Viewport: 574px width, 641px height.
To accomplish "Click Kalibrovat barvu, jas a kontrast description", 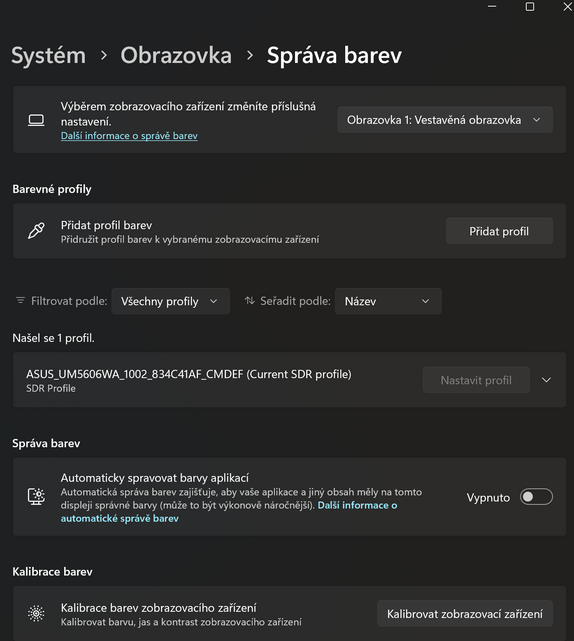I will point(181,622).
